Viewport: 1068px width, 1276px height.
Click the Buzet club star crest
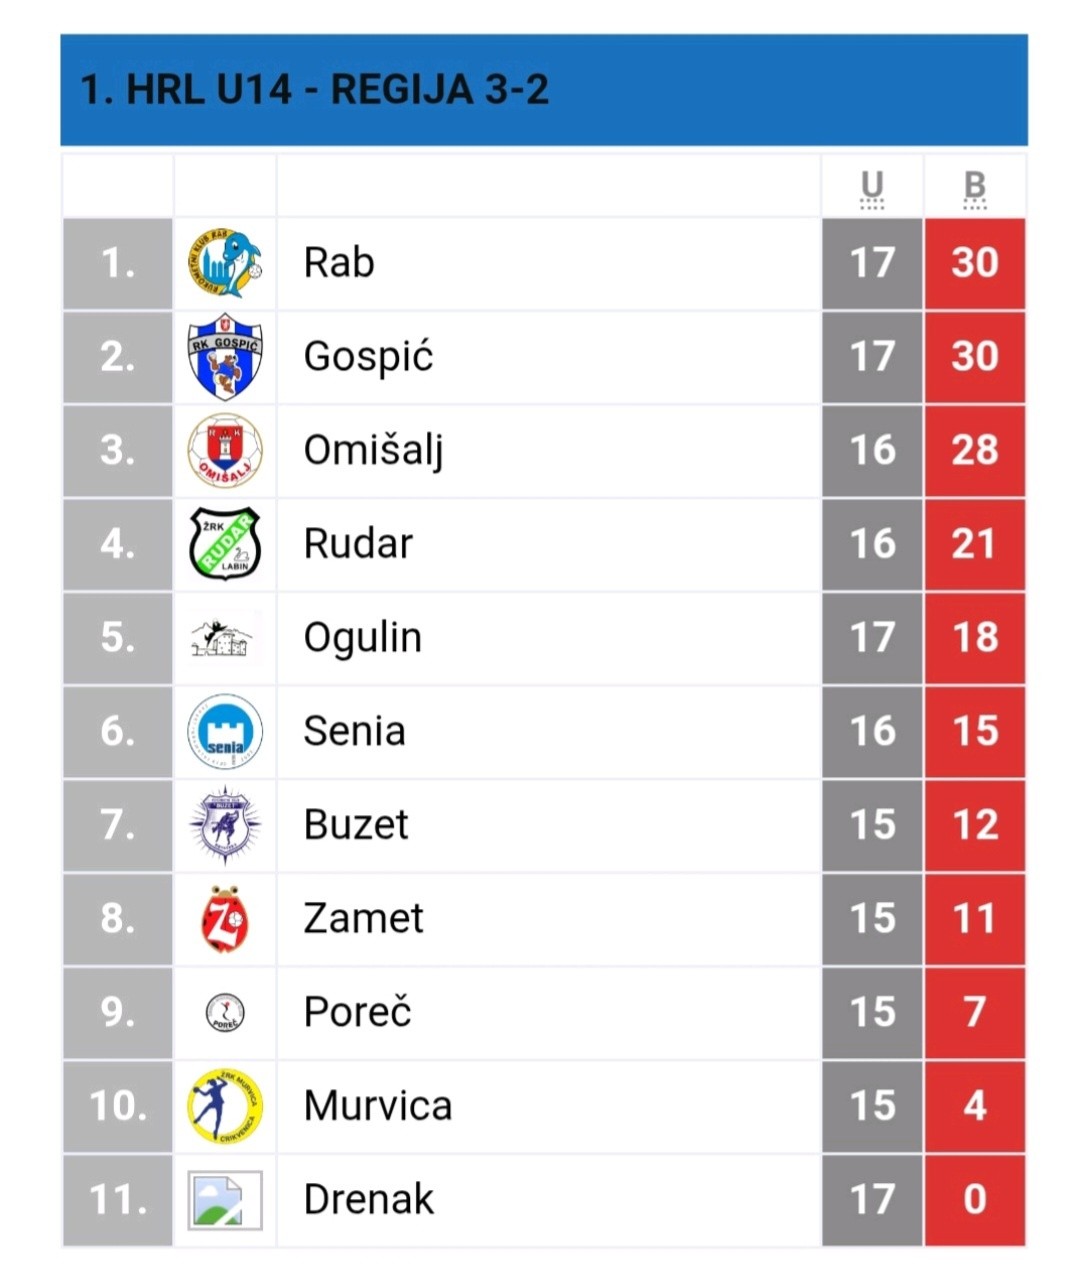(x=225, y=826)
